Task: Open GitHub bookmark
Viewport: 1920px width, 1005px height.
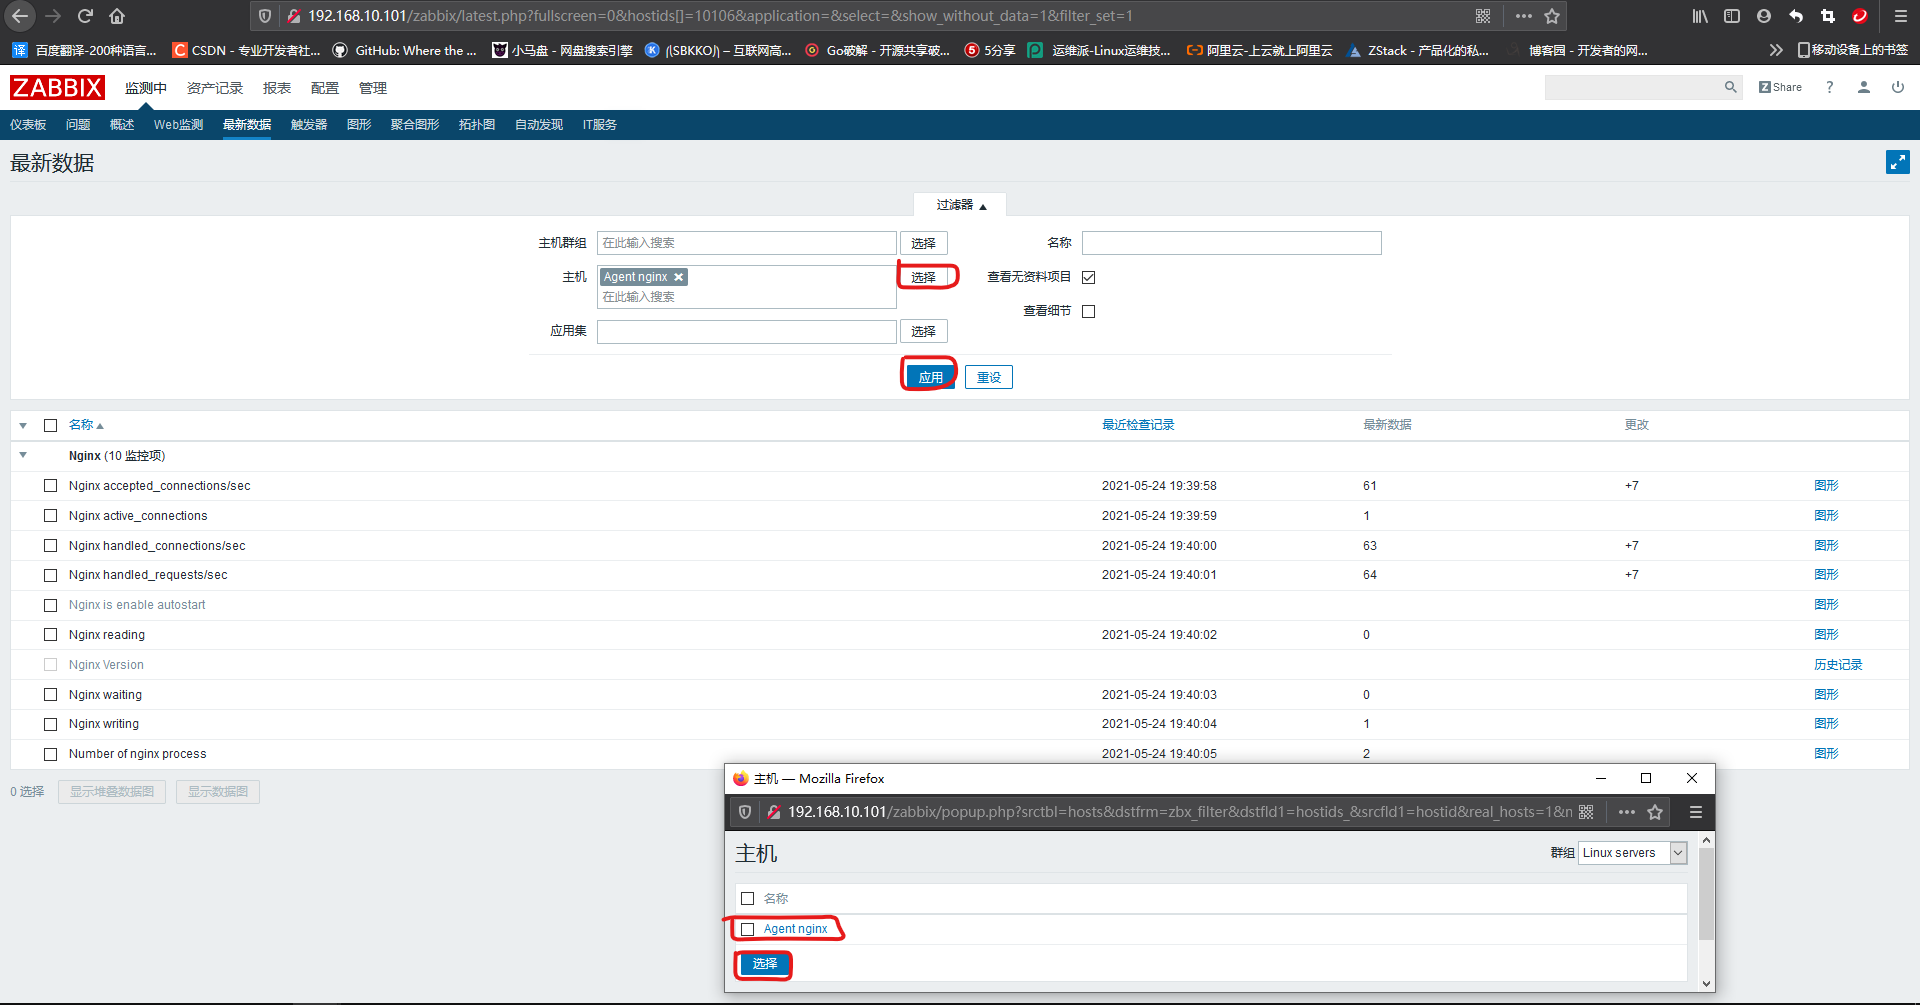Action: point(405,50)
